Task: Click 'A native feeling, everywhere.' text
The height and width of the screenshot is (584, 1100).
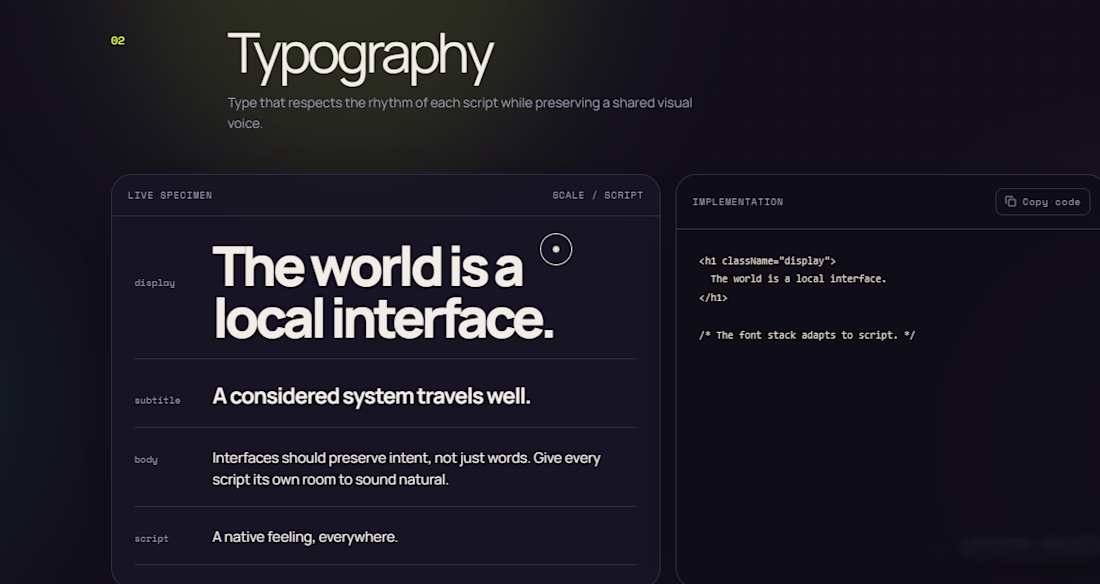Action: point(304,537)
